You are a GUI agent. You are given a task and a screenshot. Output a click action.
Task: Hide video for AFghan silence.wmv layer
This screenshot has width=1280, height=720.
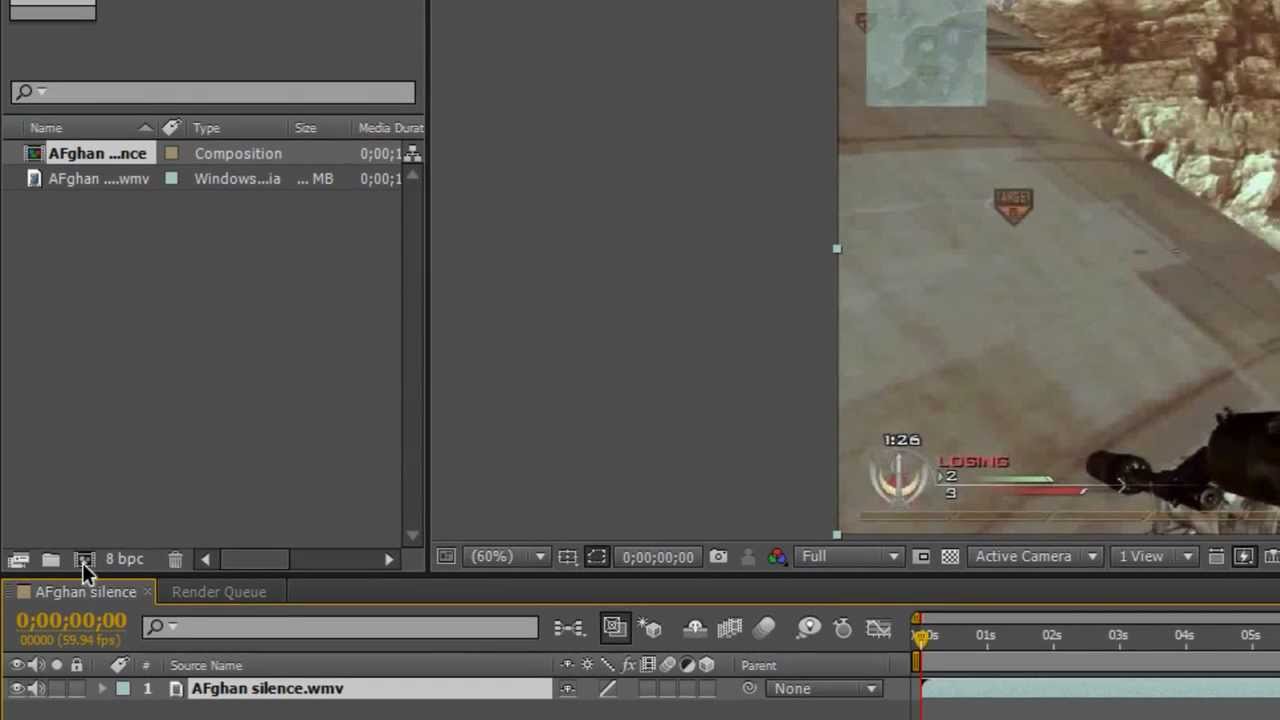[x=17, y=688]
